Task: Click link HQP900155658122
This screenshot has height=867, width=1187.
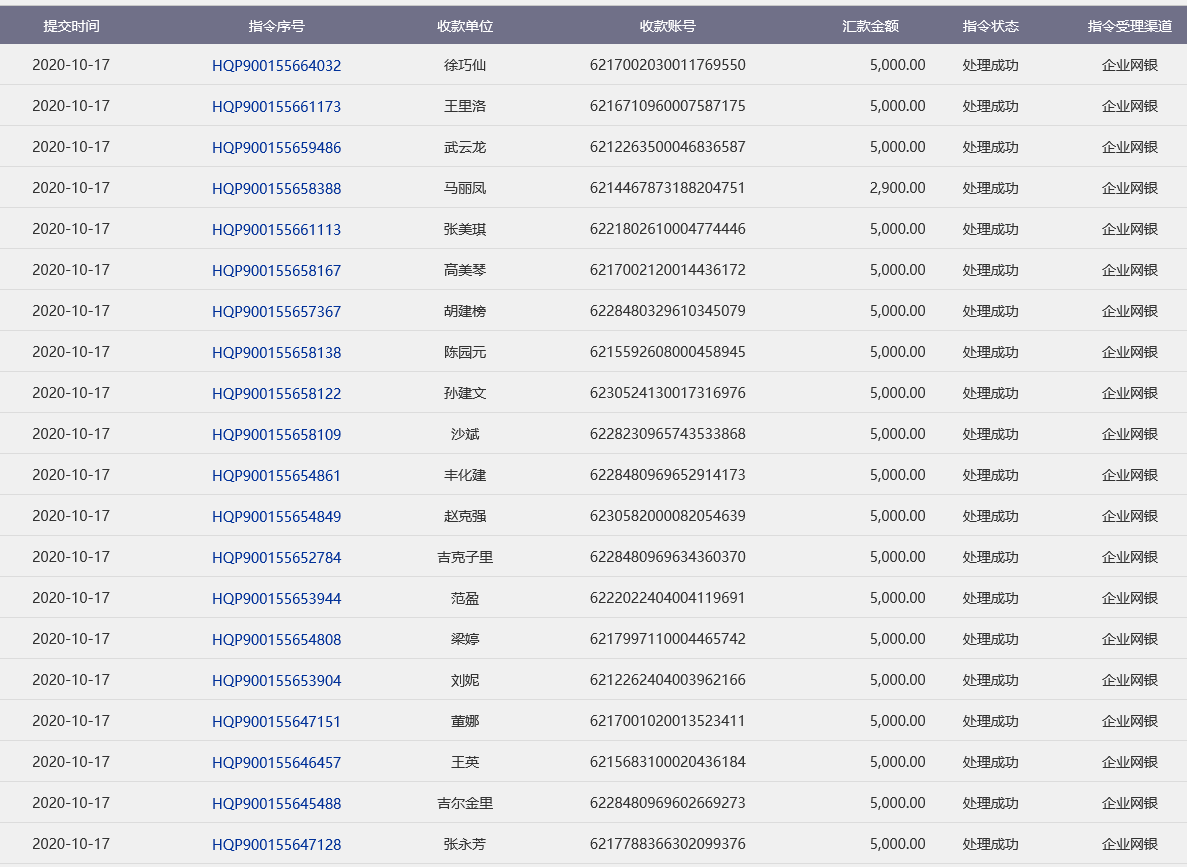Action: coord(276,394)
